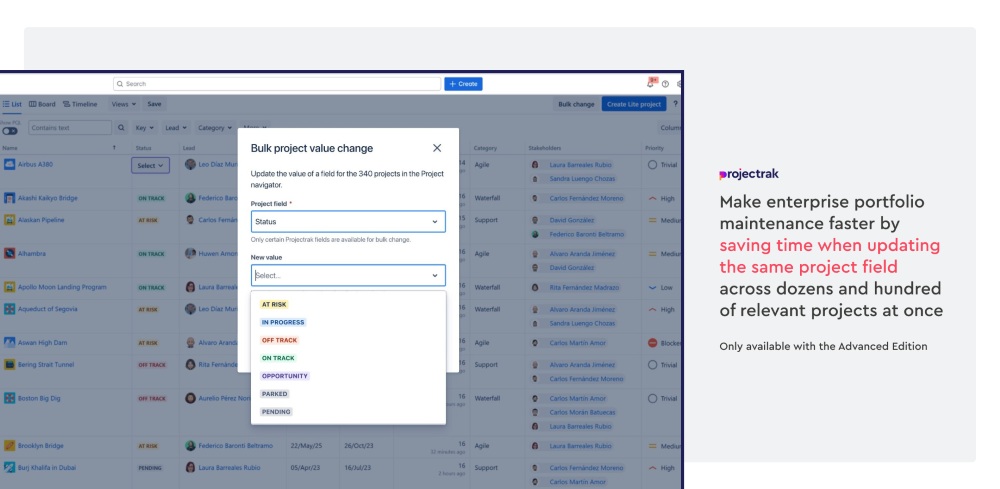
Task: Open the notifications bell icon
Action: pyautogui.click(x=651, y=83)
